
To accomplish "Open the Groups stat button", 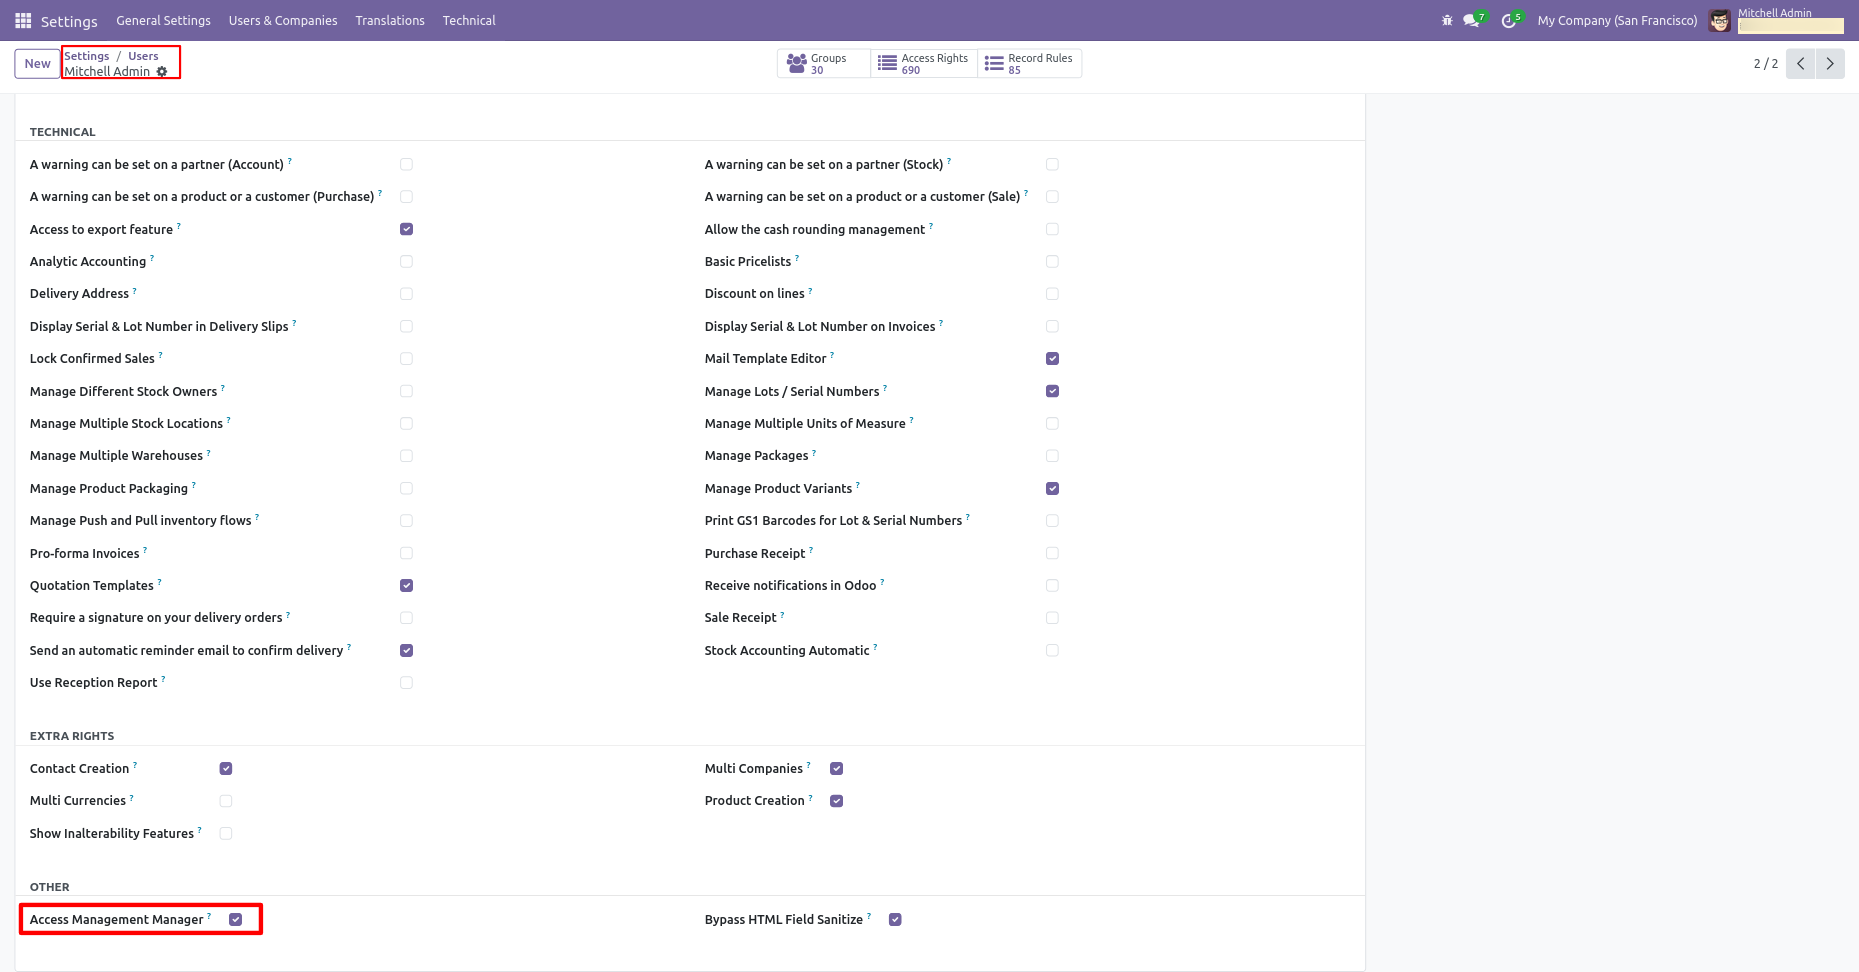I will pos(823,63).
